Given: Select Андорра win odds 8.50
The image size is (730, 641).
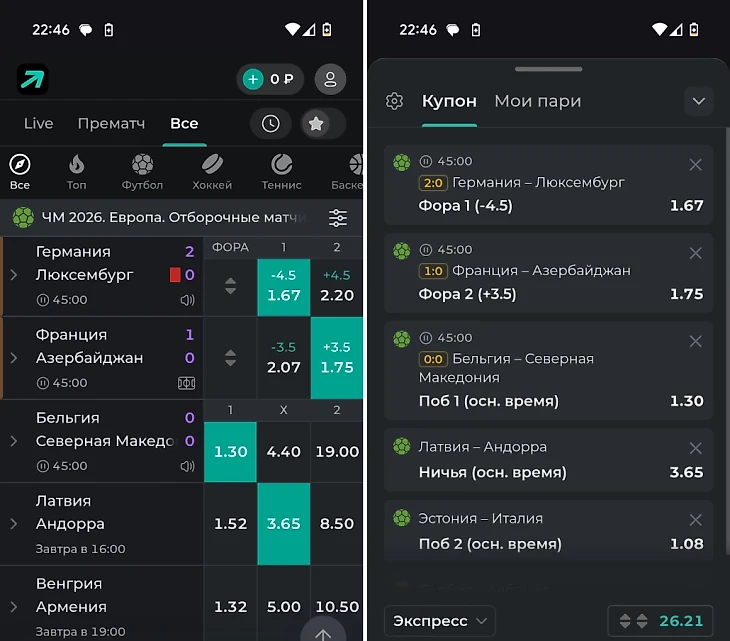Looking at the screenshot, I should pos(337,524).
